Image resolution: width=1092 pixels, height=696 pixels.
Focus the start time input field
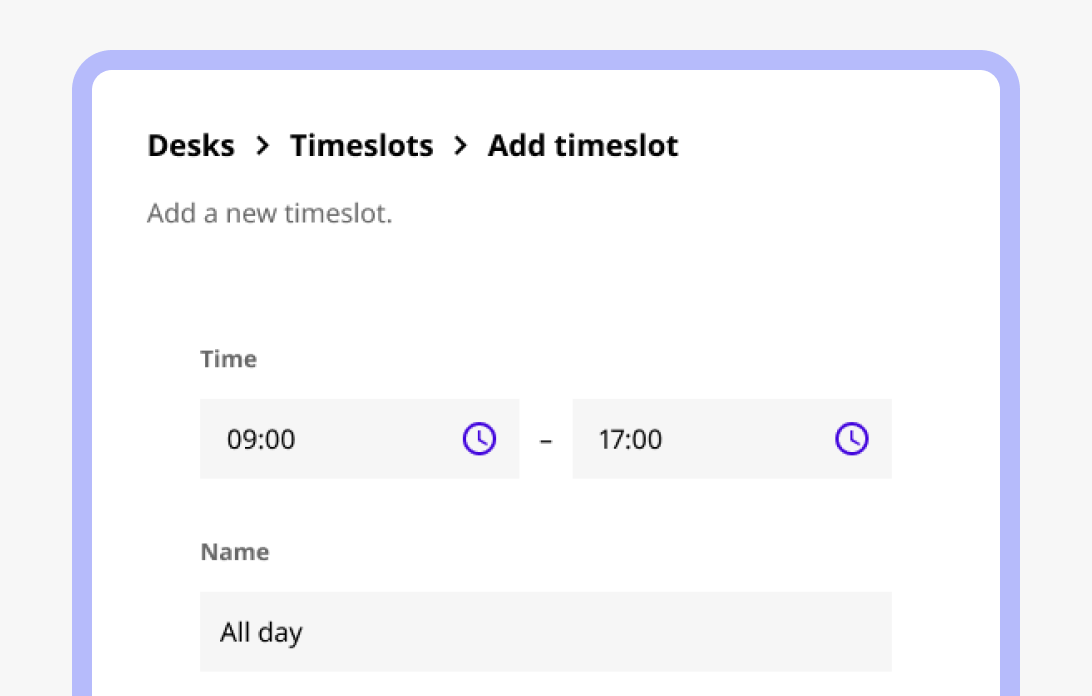(x=359, y=439)
